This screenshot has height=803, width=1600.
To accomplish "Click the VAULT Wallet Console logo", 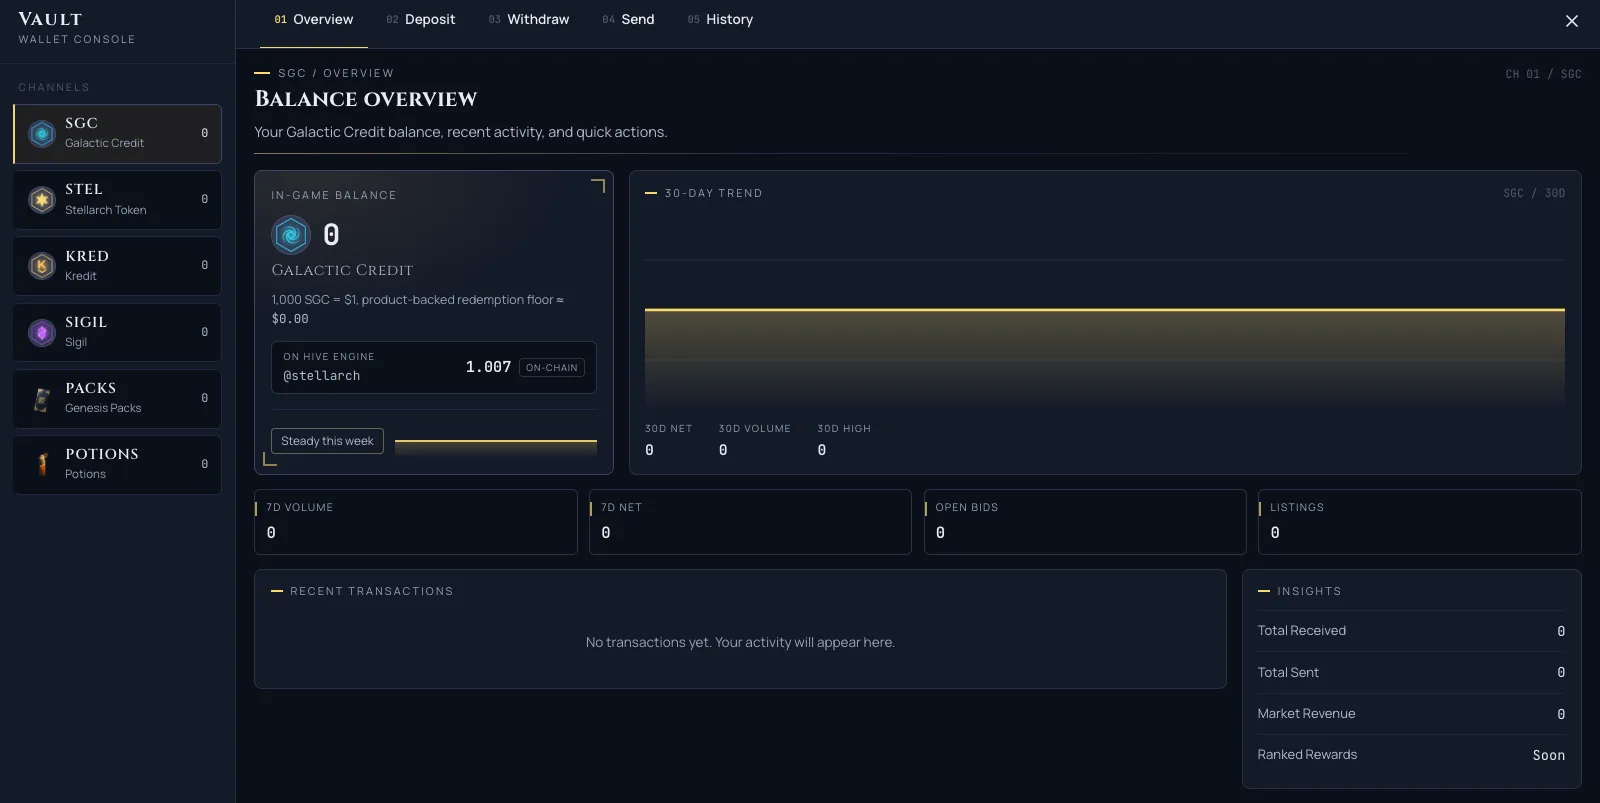I will [x=76, y=28].
